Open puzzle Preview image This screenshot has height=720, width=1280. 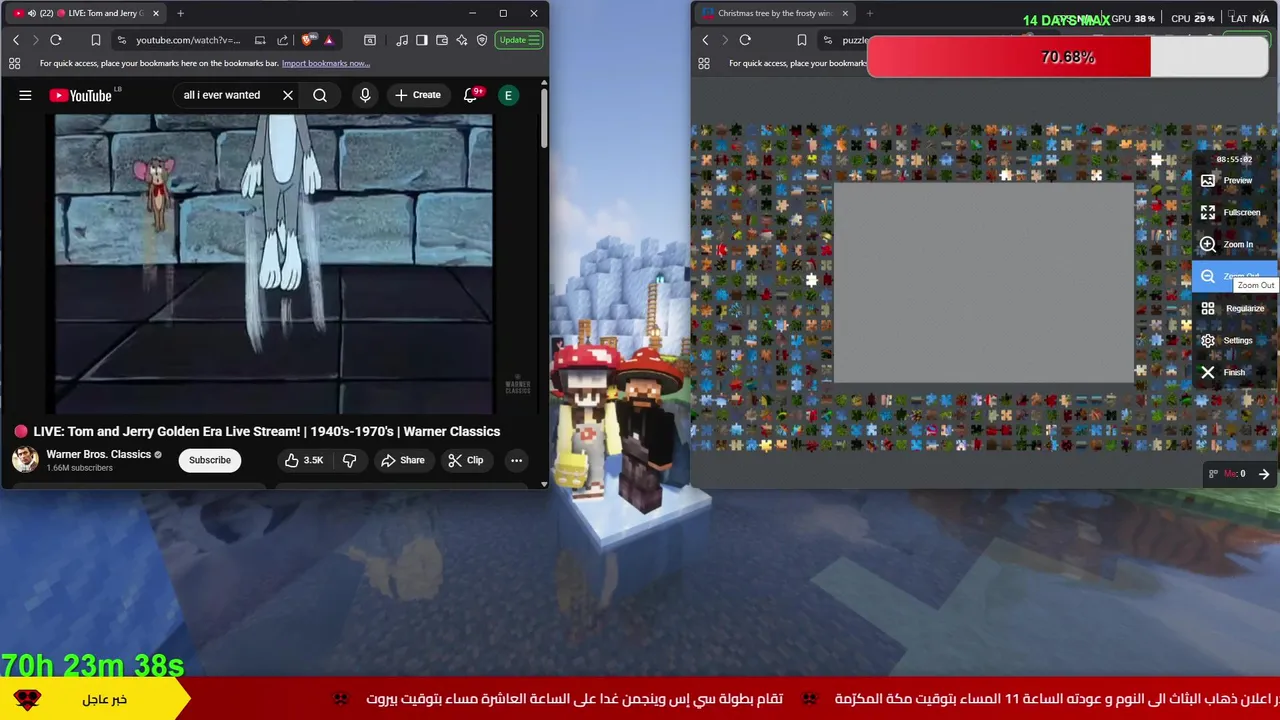[1236, 180]
